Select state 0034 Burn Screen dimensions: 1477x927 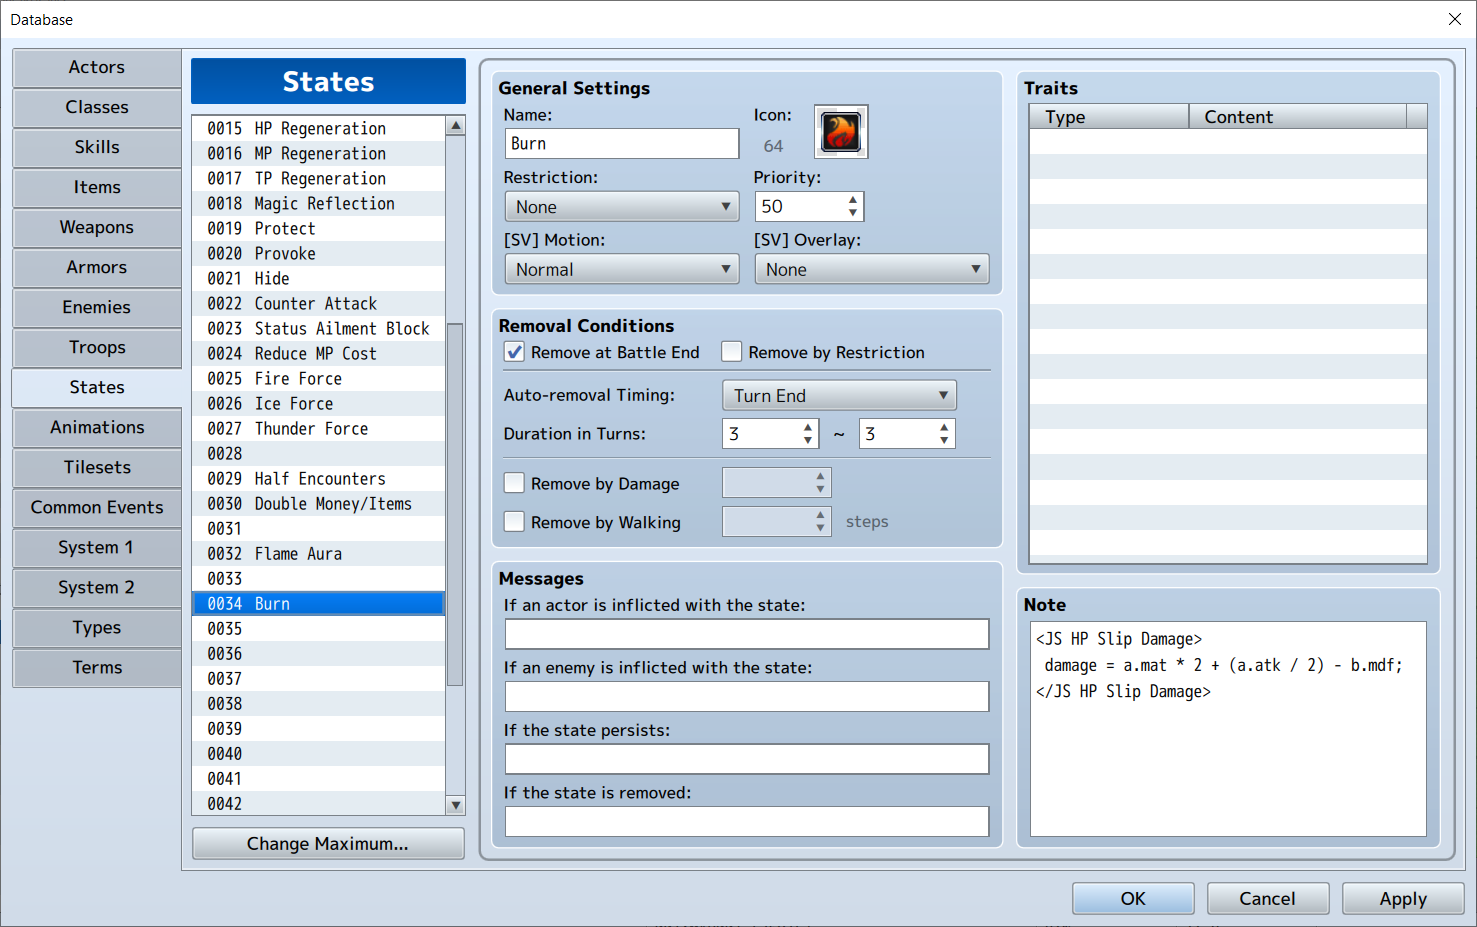tap(318, 604)
